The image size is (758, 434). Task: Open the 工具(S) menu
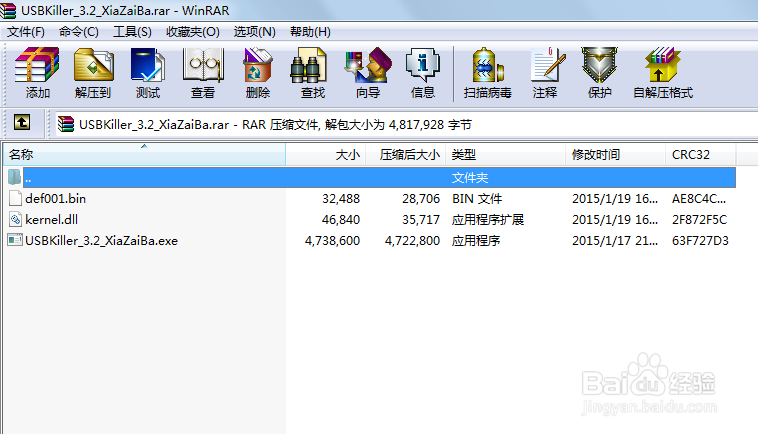point(132,32)
